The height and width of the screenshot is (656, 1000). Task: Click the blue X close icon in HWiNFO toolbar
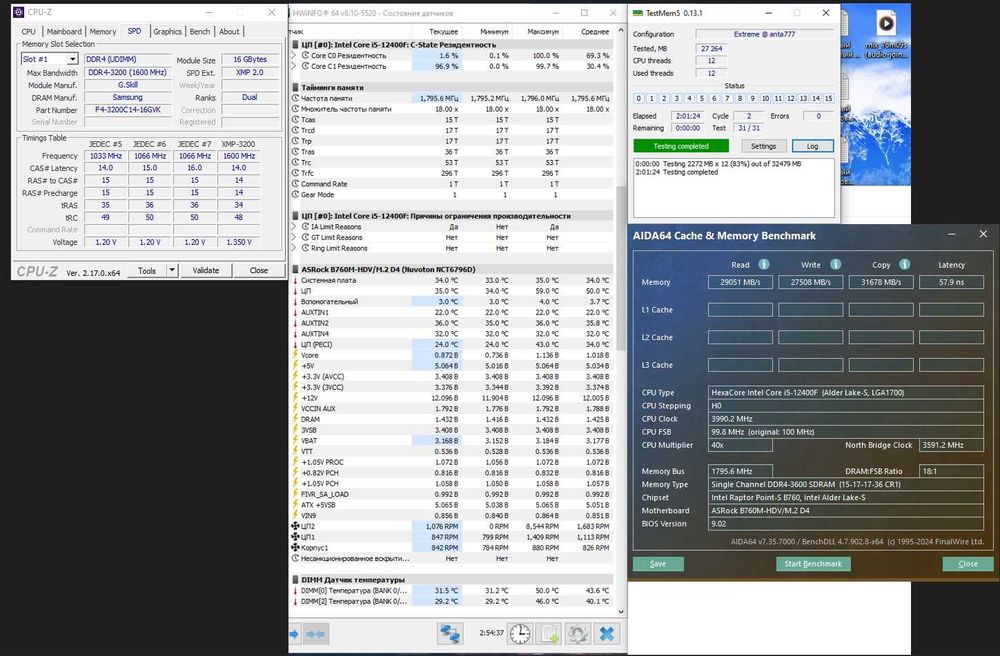coord(607,634)
